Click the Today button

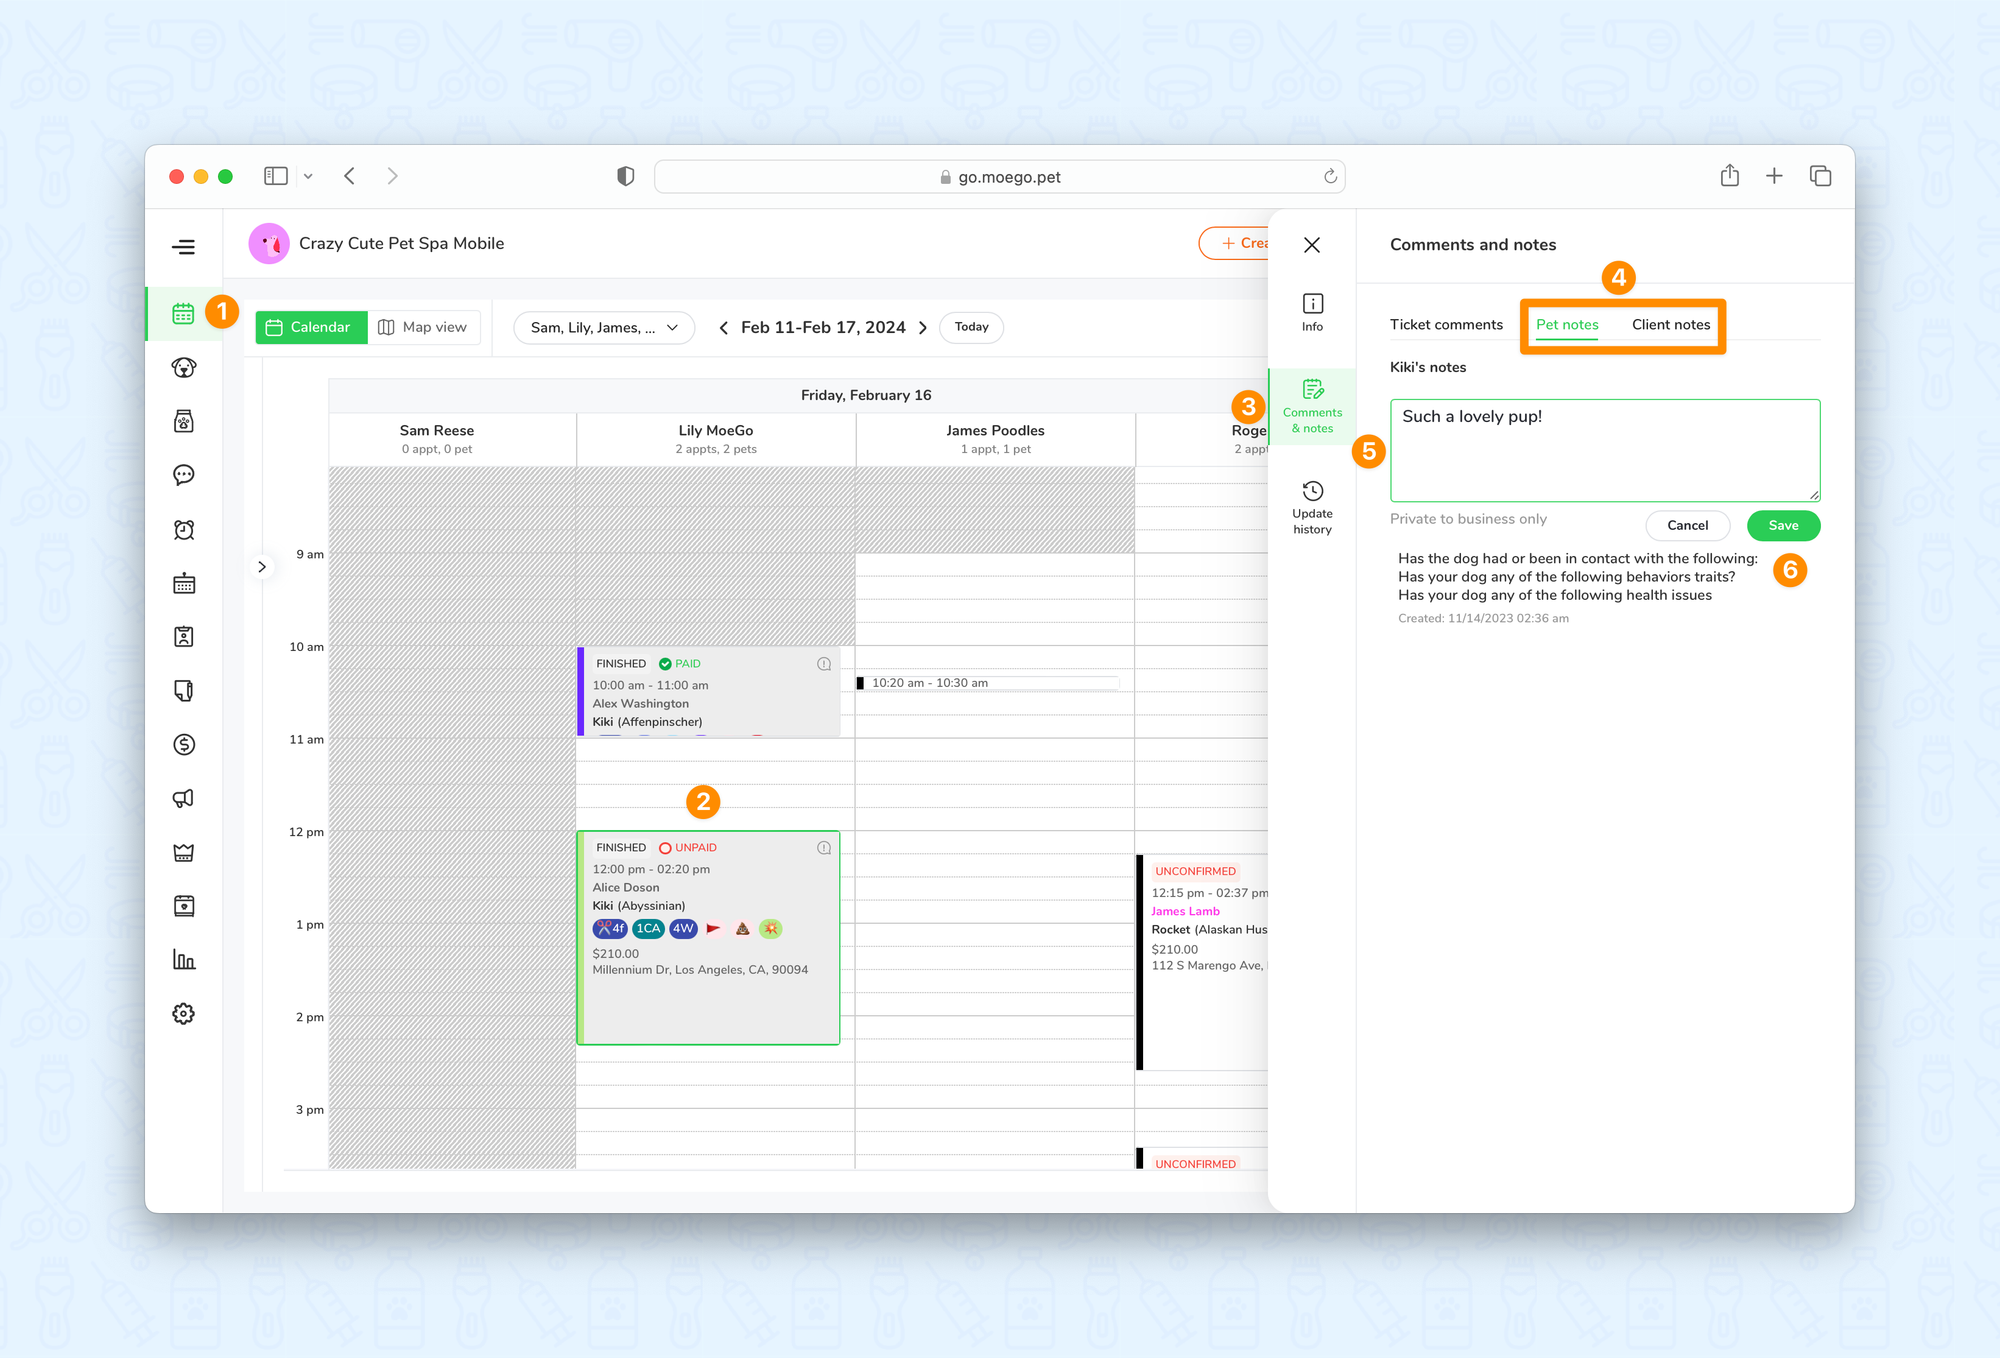pyautogui.click(x=971, y=327)
